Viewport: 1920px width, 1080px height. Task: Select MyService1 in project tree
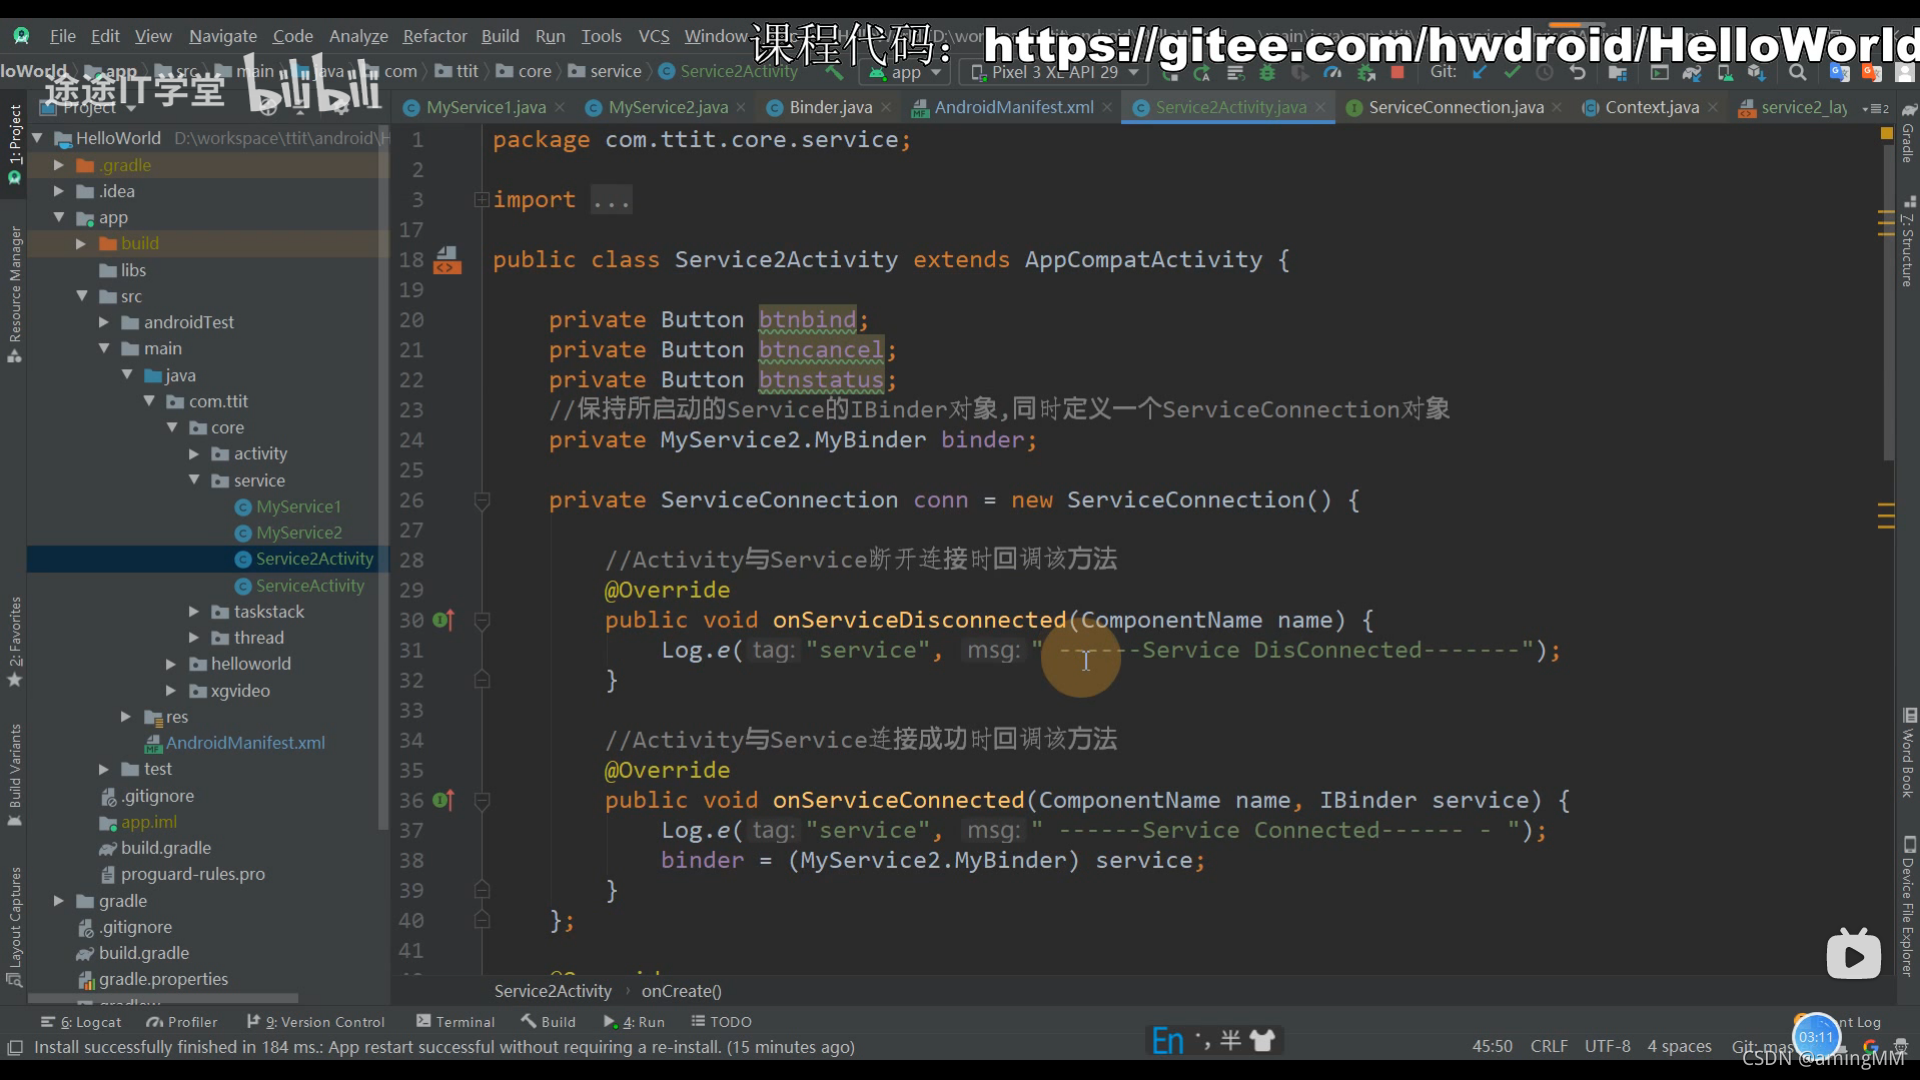[x=298, y=507]
